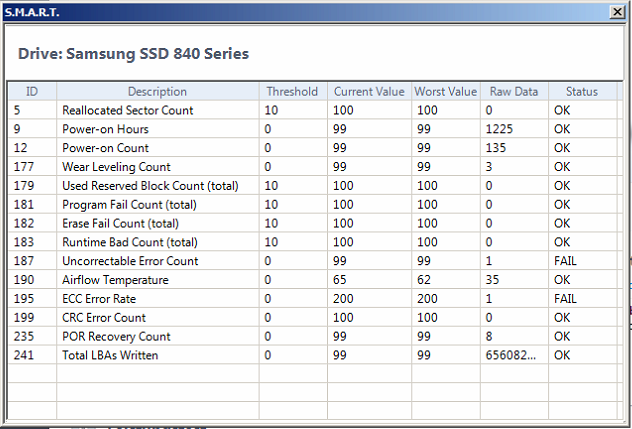Click ID cell 199
The image size is (632, 429).
[24, 317]
